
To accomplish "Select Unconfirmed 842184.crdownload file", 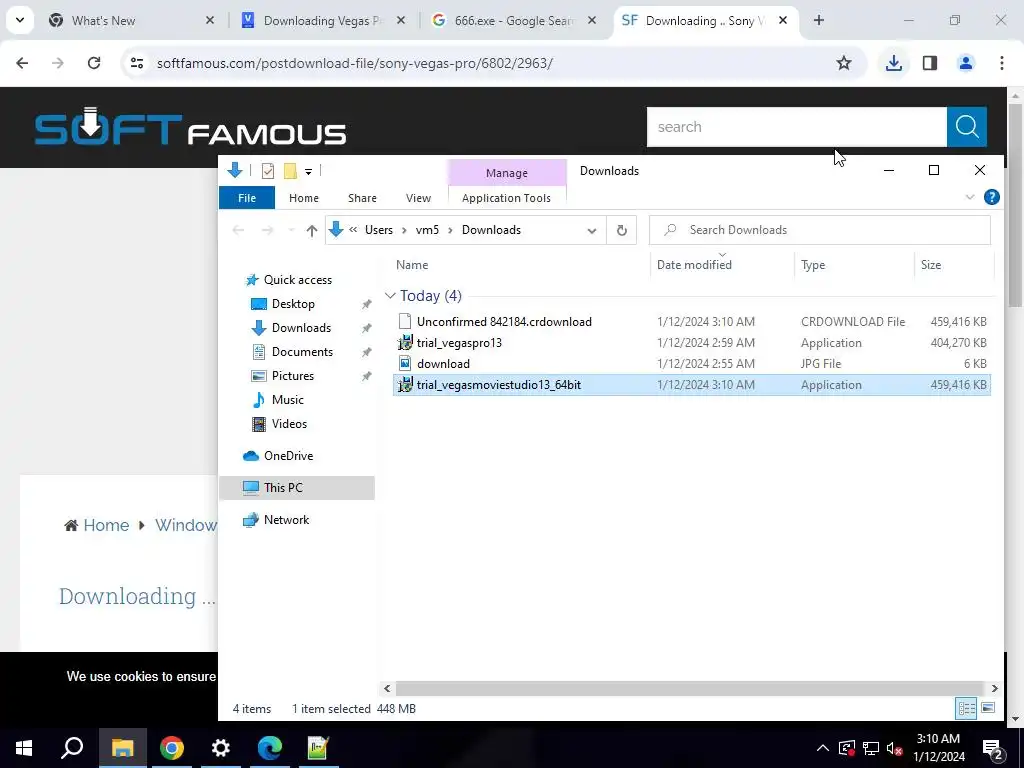I will point(692,321).
